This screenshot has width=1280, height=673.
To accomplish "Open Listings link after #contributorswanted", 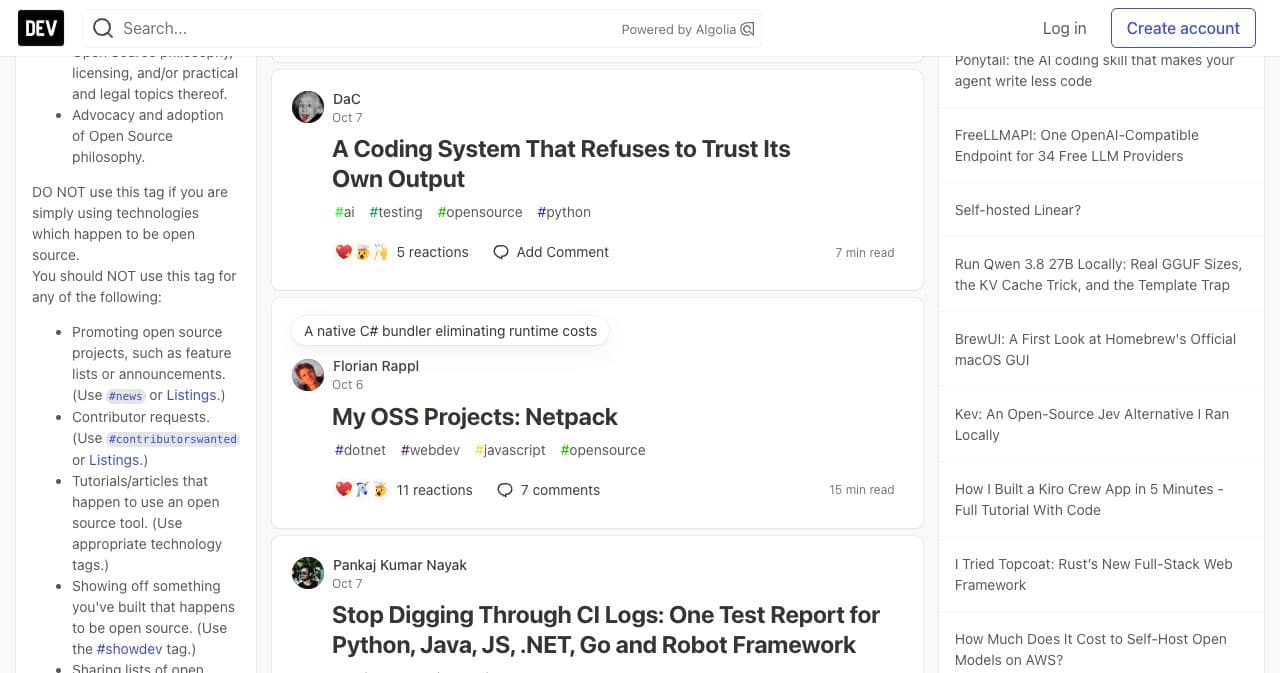I will pos(114,460).
